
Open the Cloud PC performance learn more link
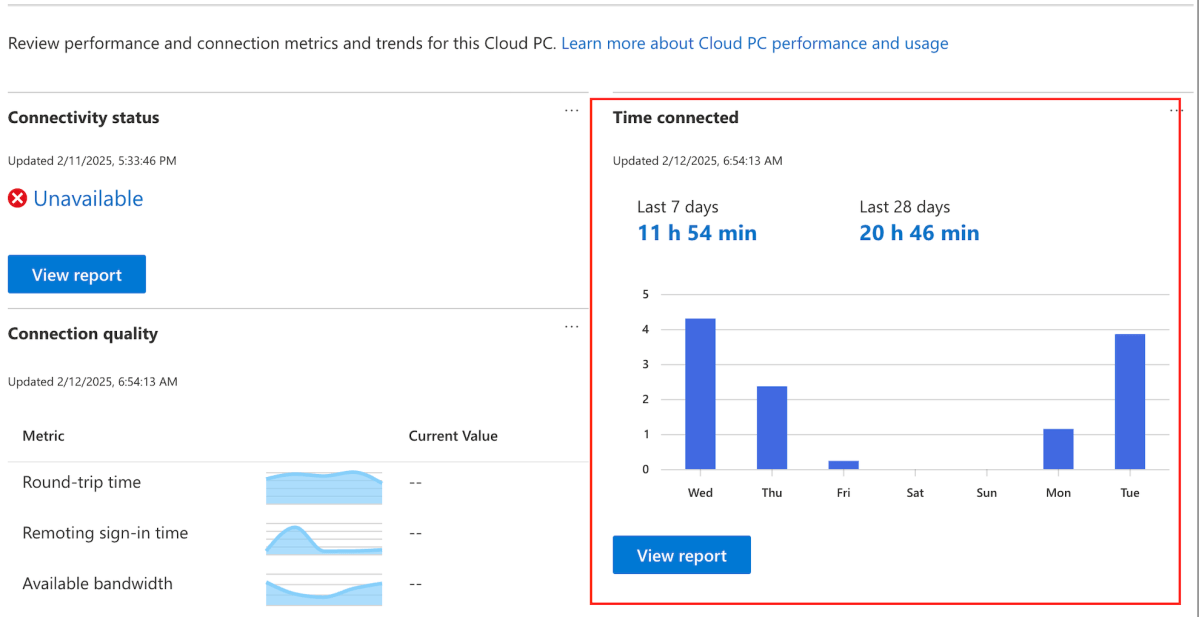tap(755, 43)
